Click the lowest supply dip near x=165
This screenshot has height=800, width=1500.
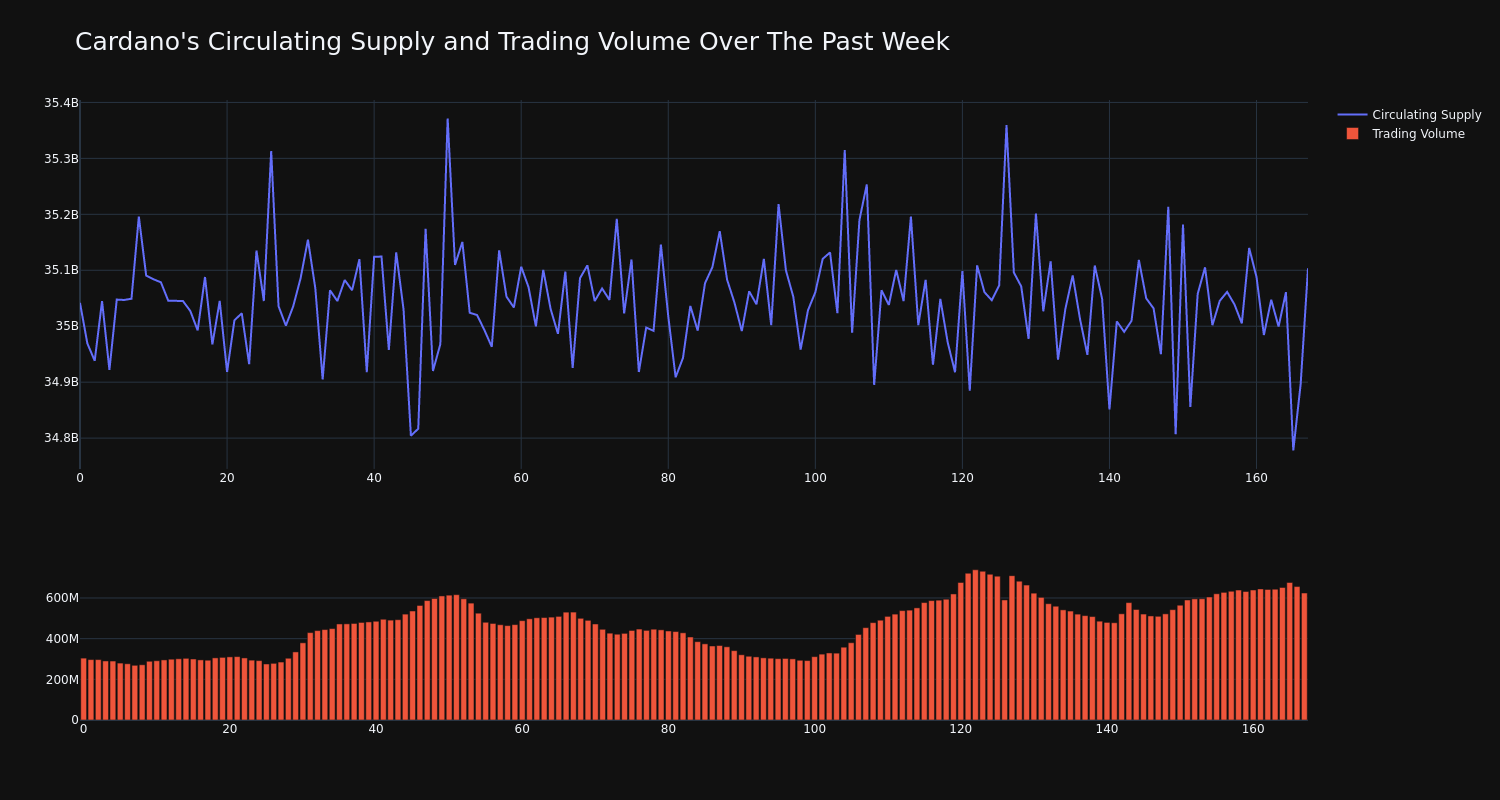[1293, 449]
